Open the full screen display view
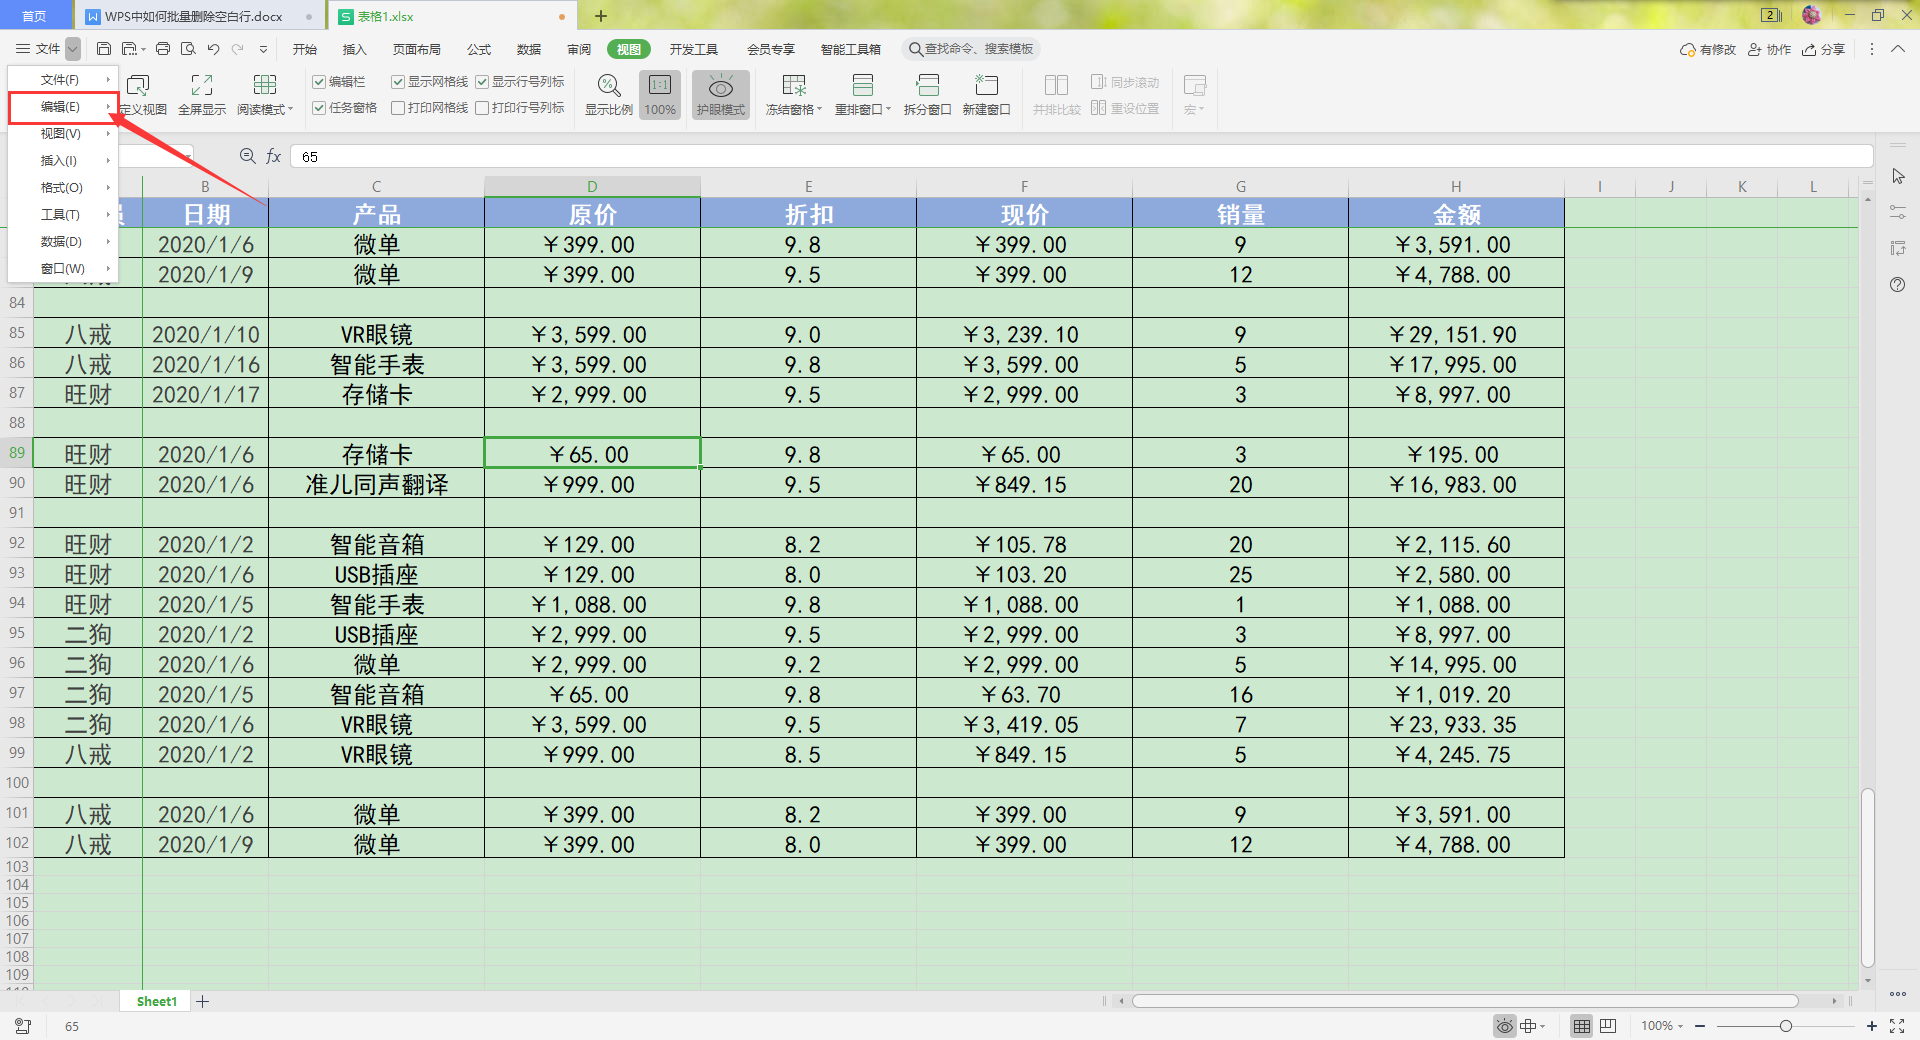This screenshot has height=1040, width=1920. (202, 95)
